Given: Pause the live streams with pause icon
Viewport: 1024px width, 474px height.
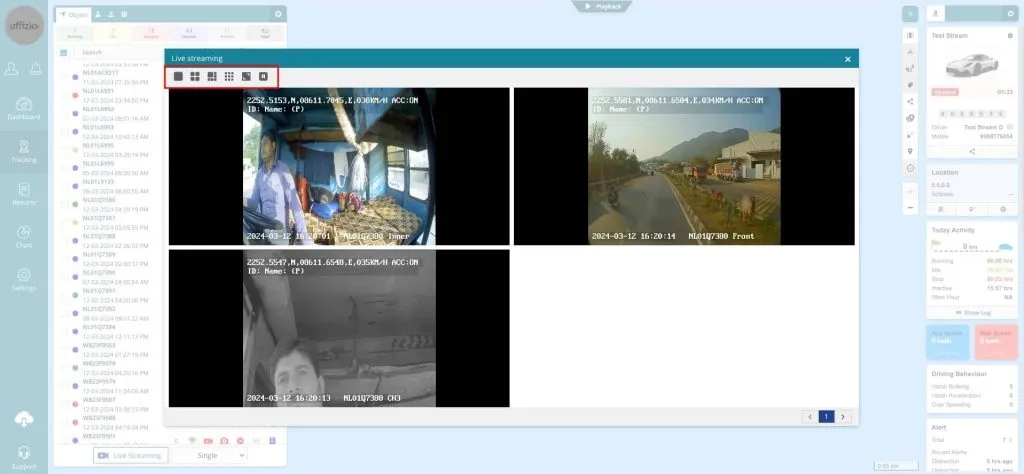Looking at the screenshot, I should point(263,76).
